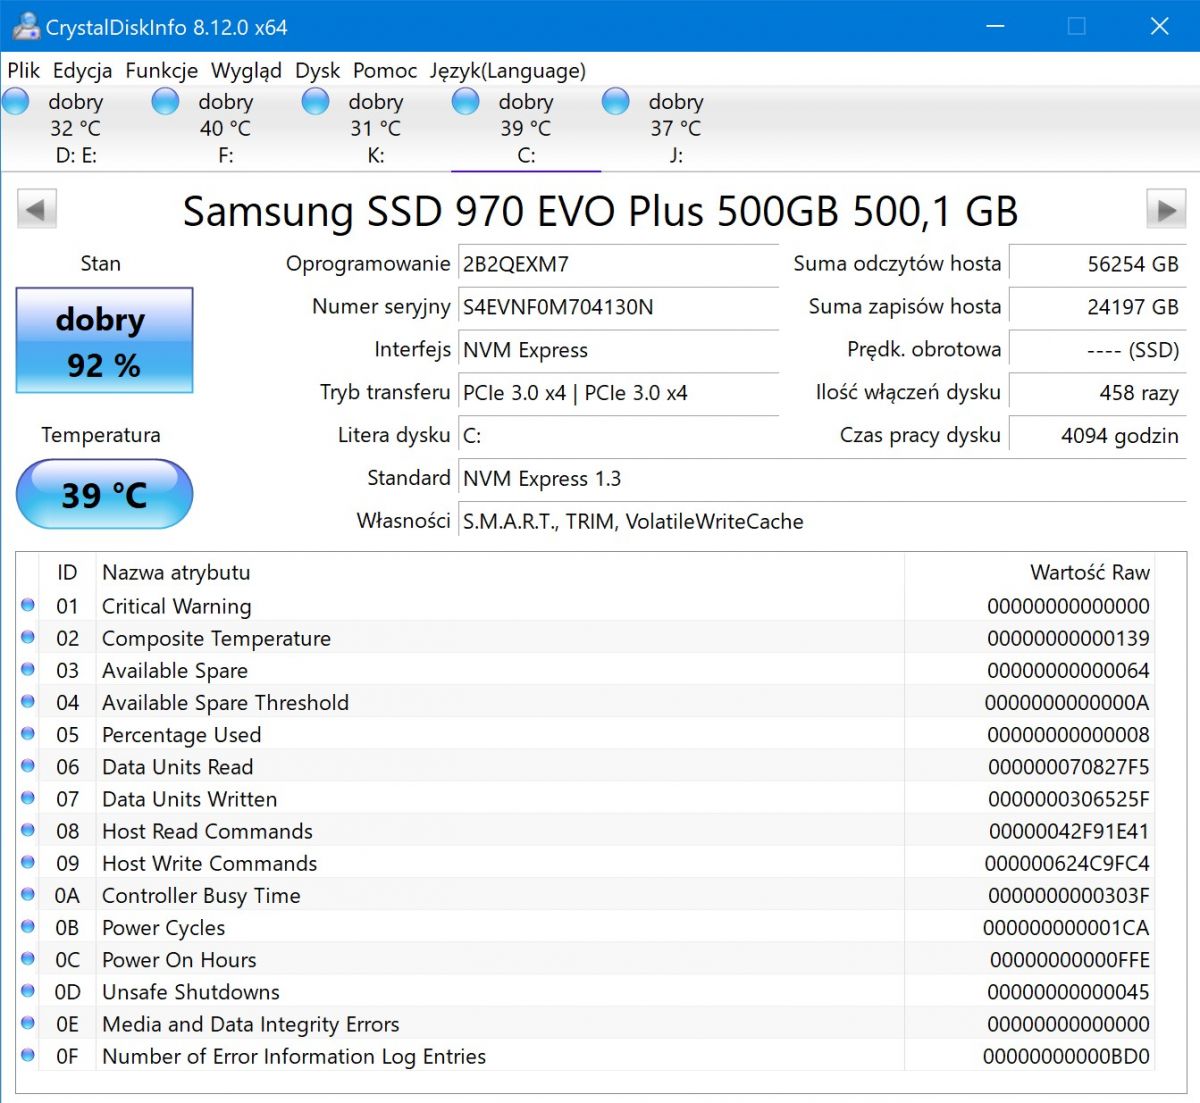Click status dot of Unsafe Shutdowns row
Screen dimensions: 1200x1103
coord(28,991)
